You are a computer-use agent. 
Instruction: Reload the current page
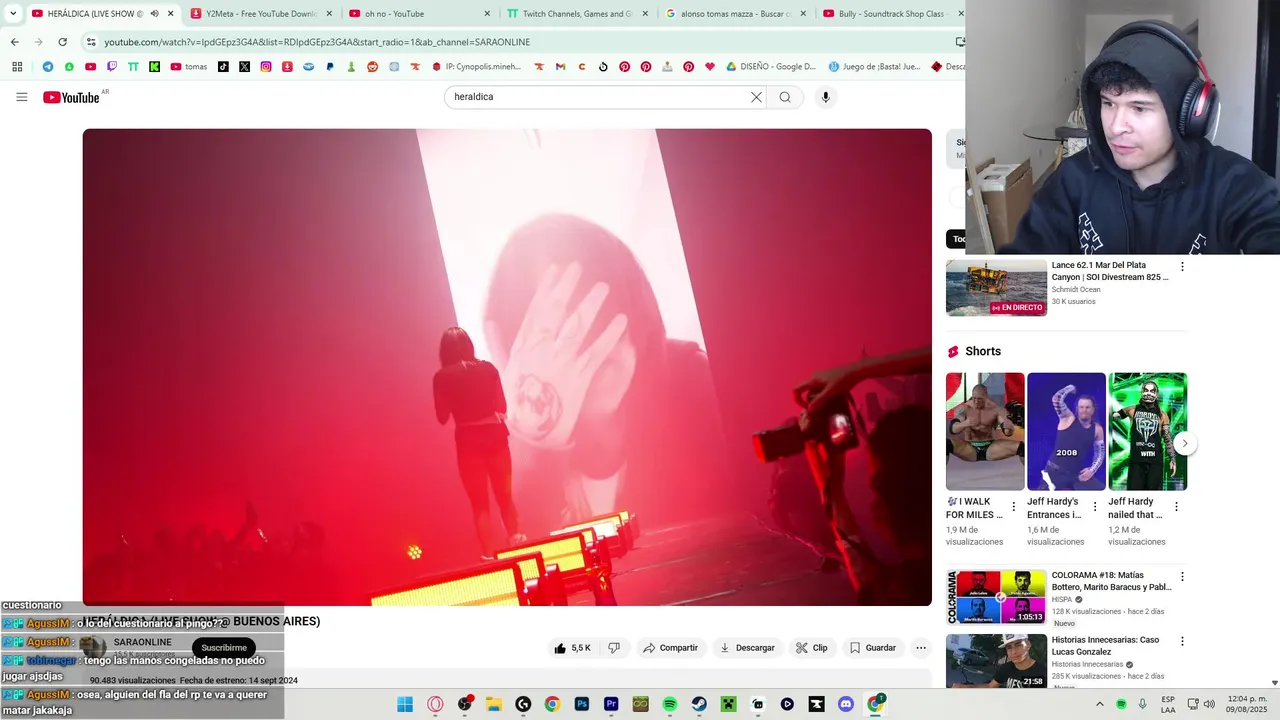coord(62,42)
